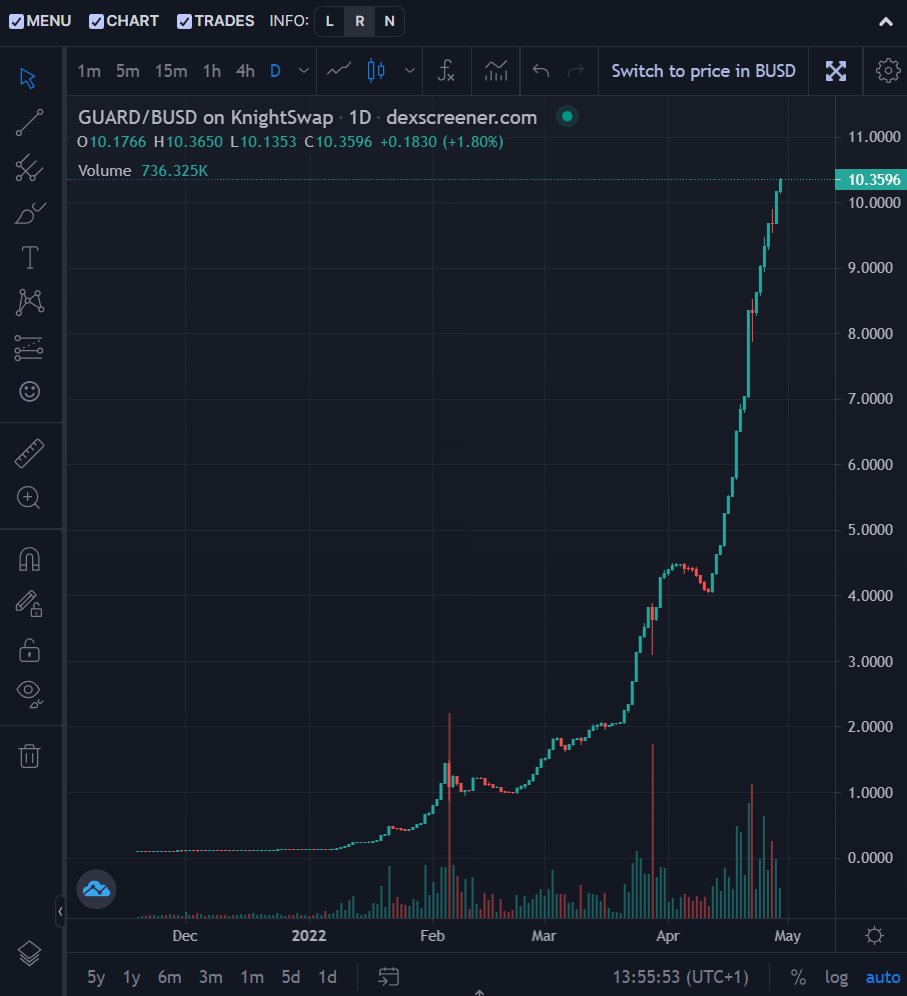Toggle percent price scale
The width and height of the screenshot is (907, 996).
798,976
